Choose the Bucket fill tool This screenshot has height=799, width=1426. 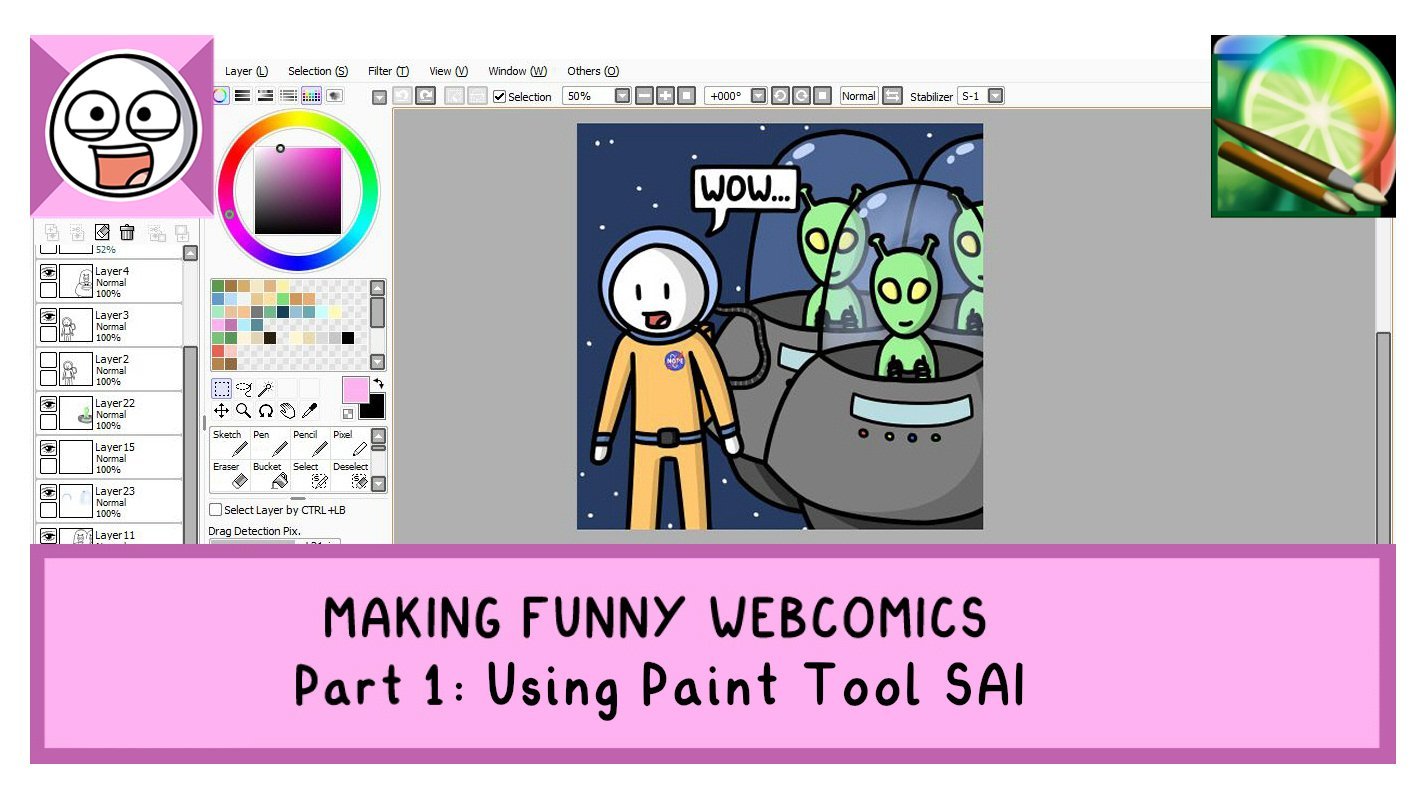(x=269, y=475)
